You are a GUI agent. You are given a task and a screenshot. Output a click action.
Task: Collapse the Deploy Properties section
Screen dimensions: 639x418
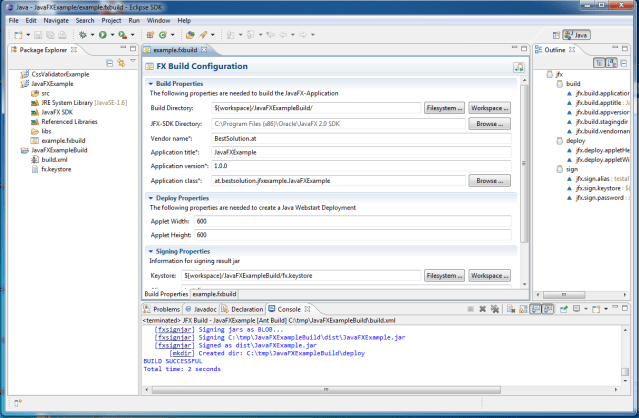point(150,197)
